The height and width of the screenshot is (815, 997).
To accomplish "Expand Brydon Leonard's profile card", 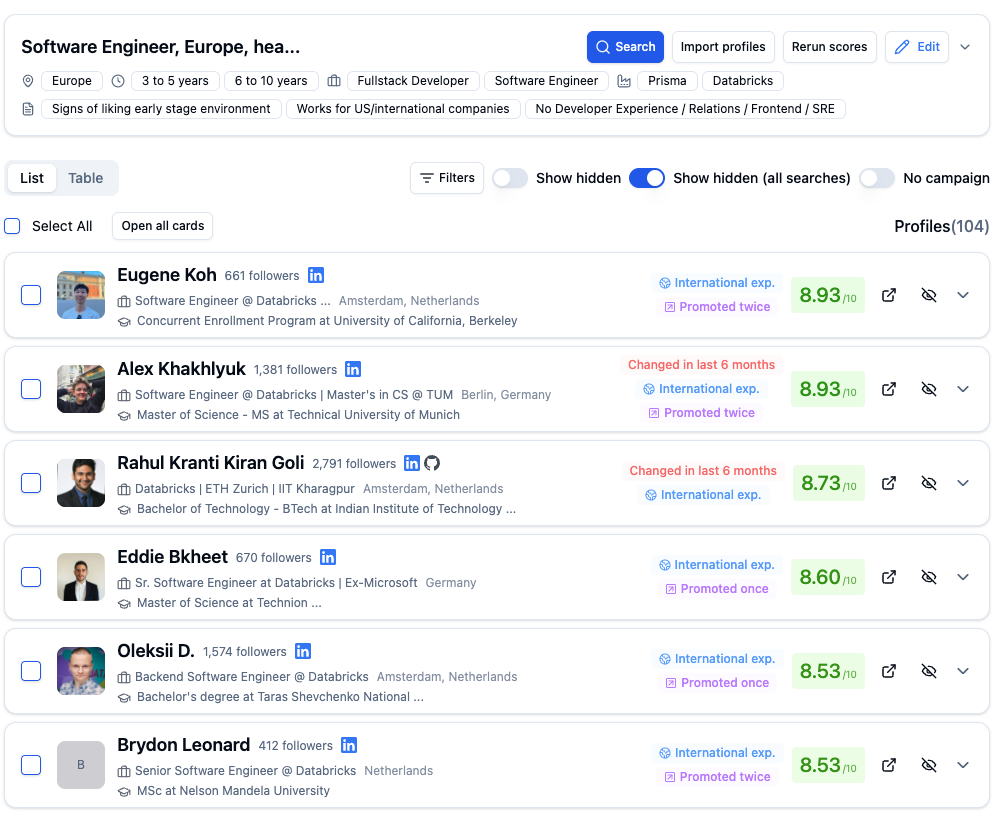I will point(963,765).
